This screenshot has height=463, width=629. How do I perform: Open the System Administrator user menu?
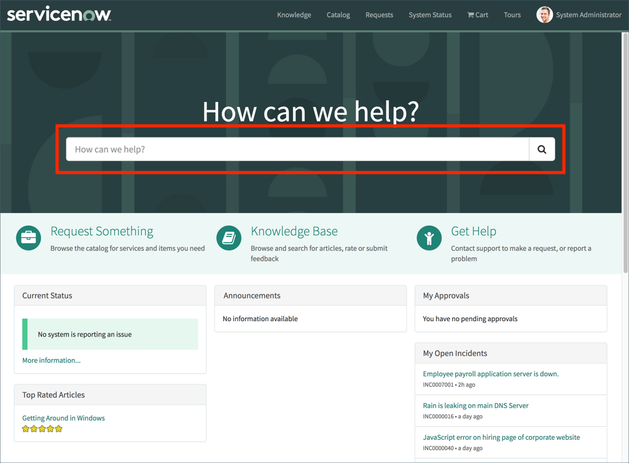click(588, 15)
